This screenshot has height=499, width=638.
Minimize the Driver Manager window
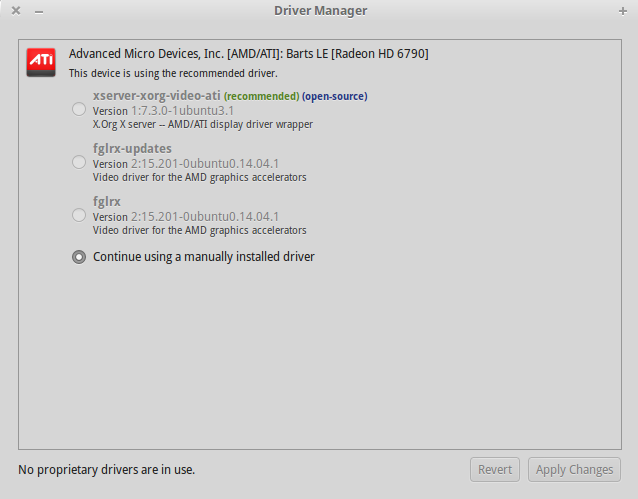pos(38,10)
